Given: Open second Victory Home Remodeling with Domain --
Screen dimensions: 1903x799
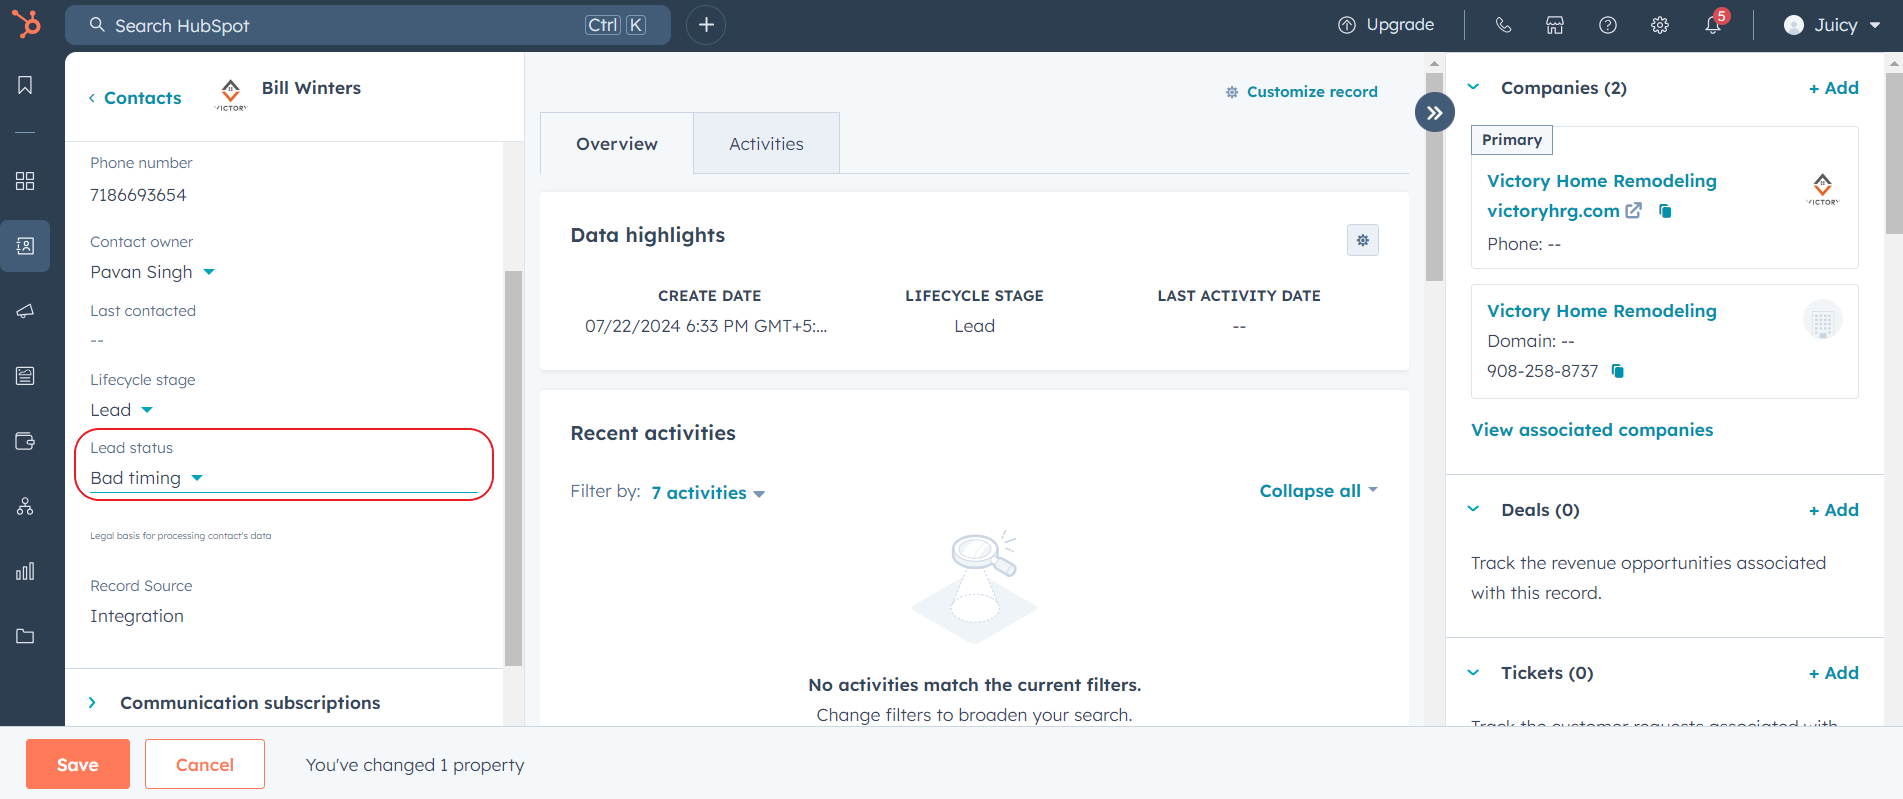Looking at the screenshot, I should (1601, 311).
